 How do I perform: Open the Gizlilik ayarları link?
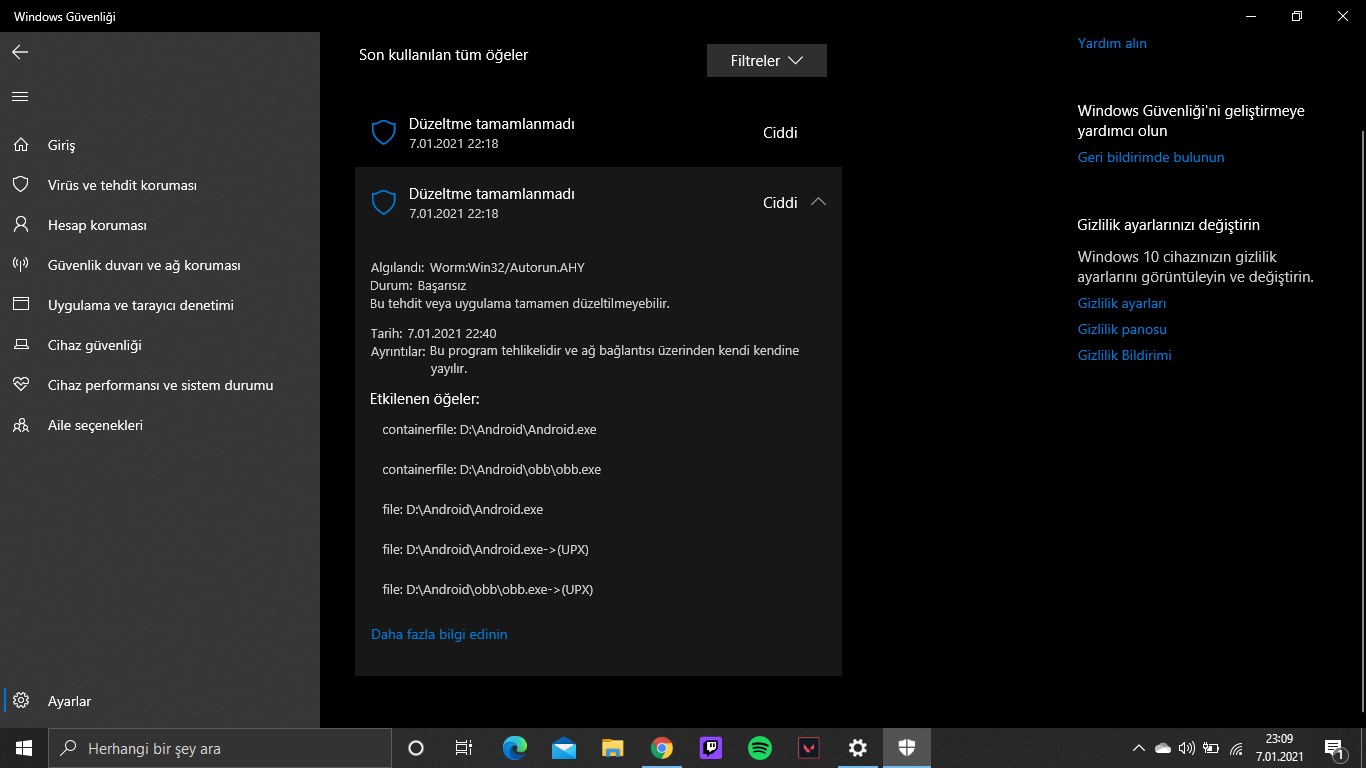(1122, 303)
